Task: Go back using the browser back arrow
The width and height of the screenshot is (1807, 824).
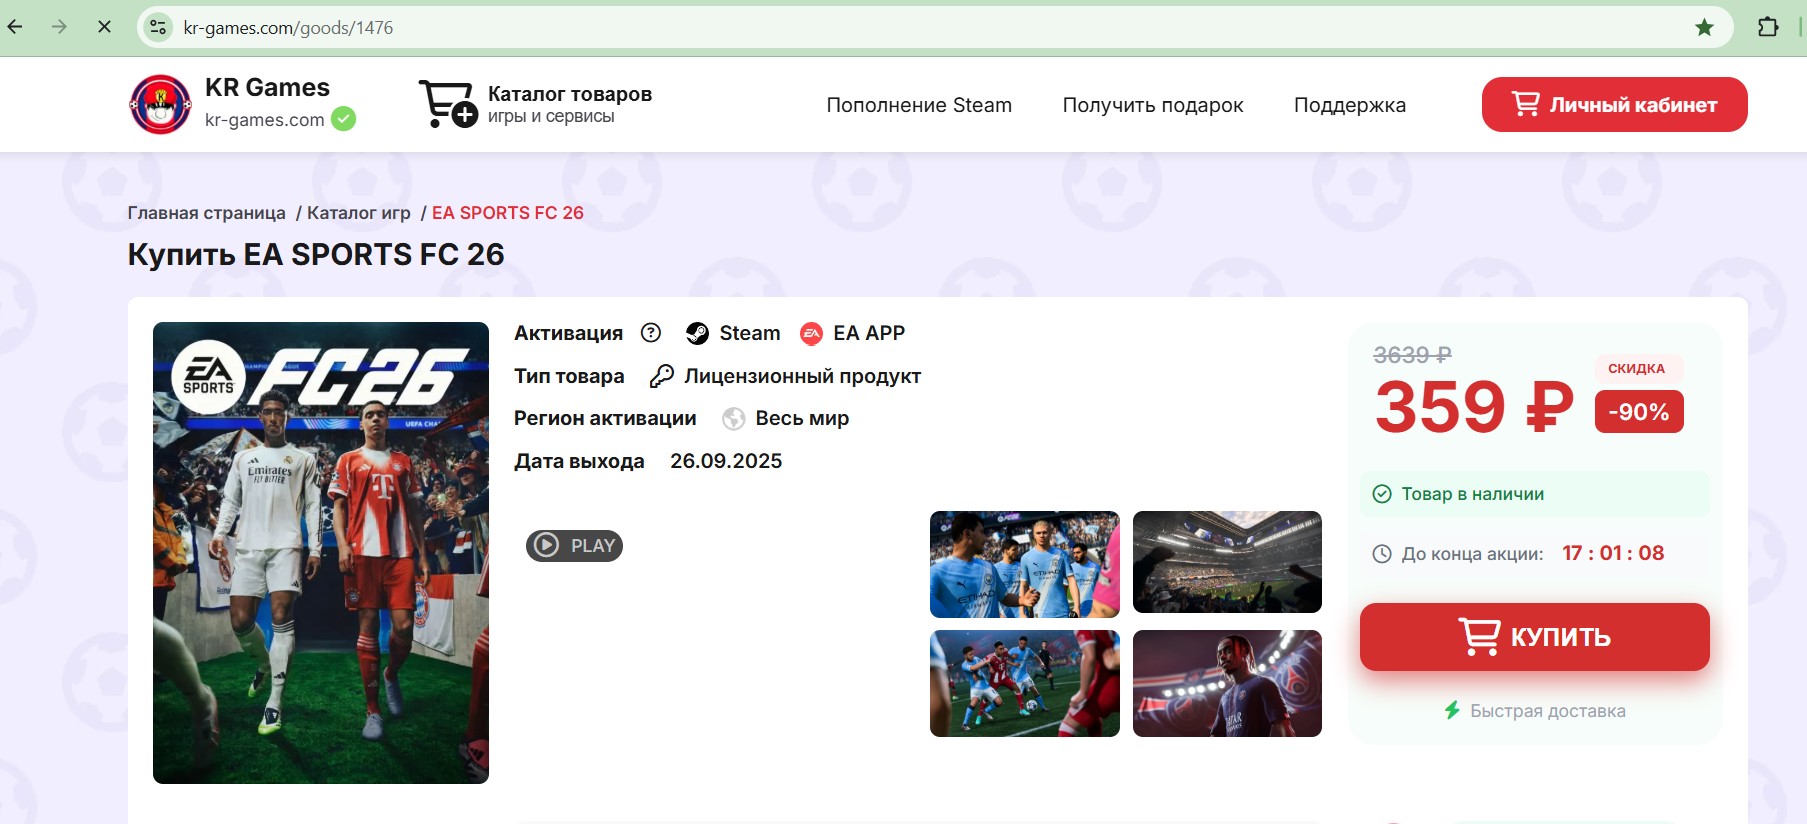Action: 16,27
